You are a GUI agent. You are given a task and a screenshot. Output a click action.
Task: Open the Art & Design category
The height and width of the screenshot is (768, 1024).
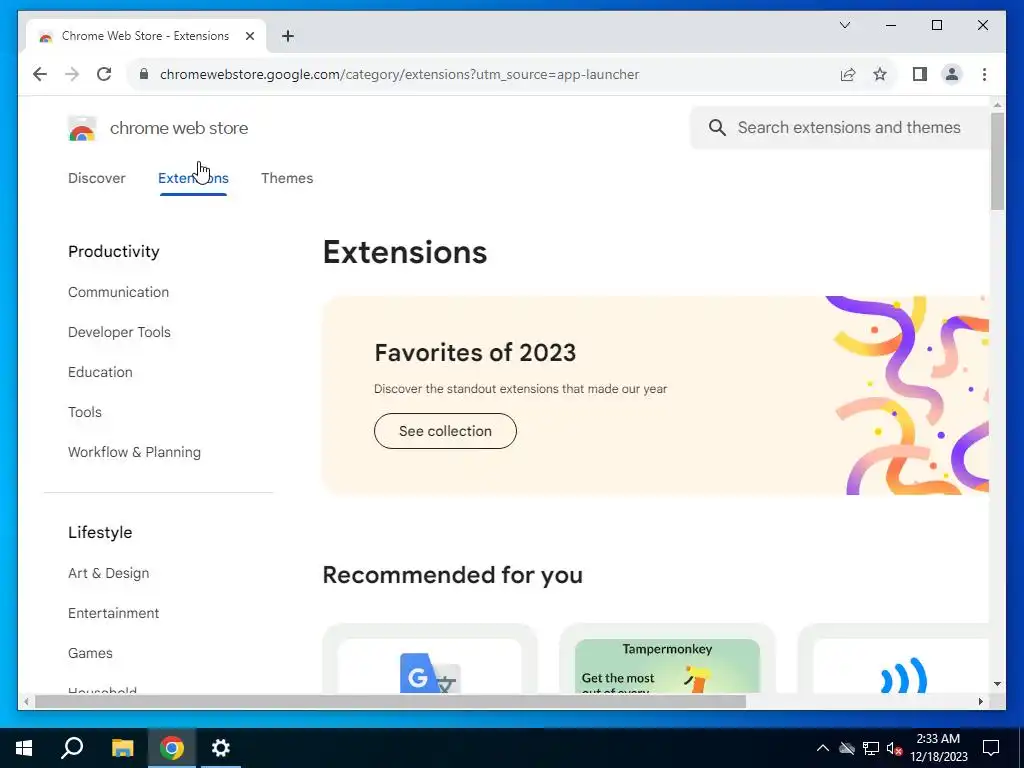pyautogui.click(x=108, y=573)
